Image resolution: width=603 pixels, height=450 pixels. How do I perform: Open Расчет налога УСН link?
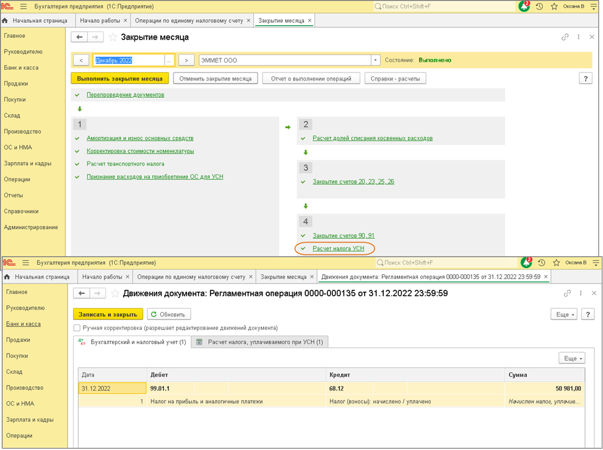(338, 248)
